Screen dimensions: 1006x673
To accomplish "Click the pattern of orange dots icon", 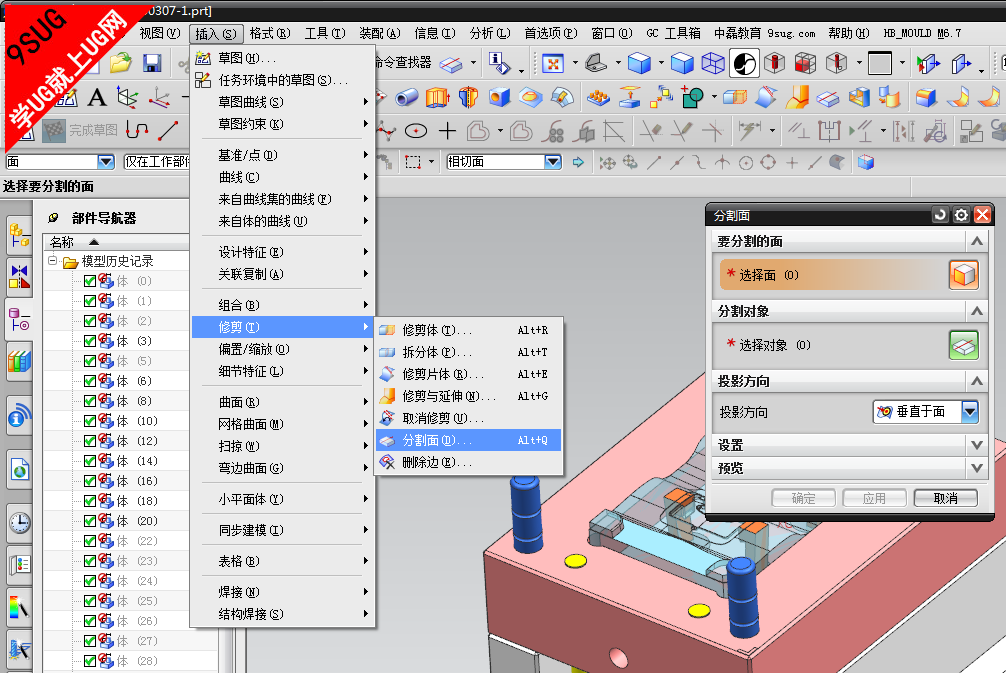I will pyautogui.click(x=598, y=98).
